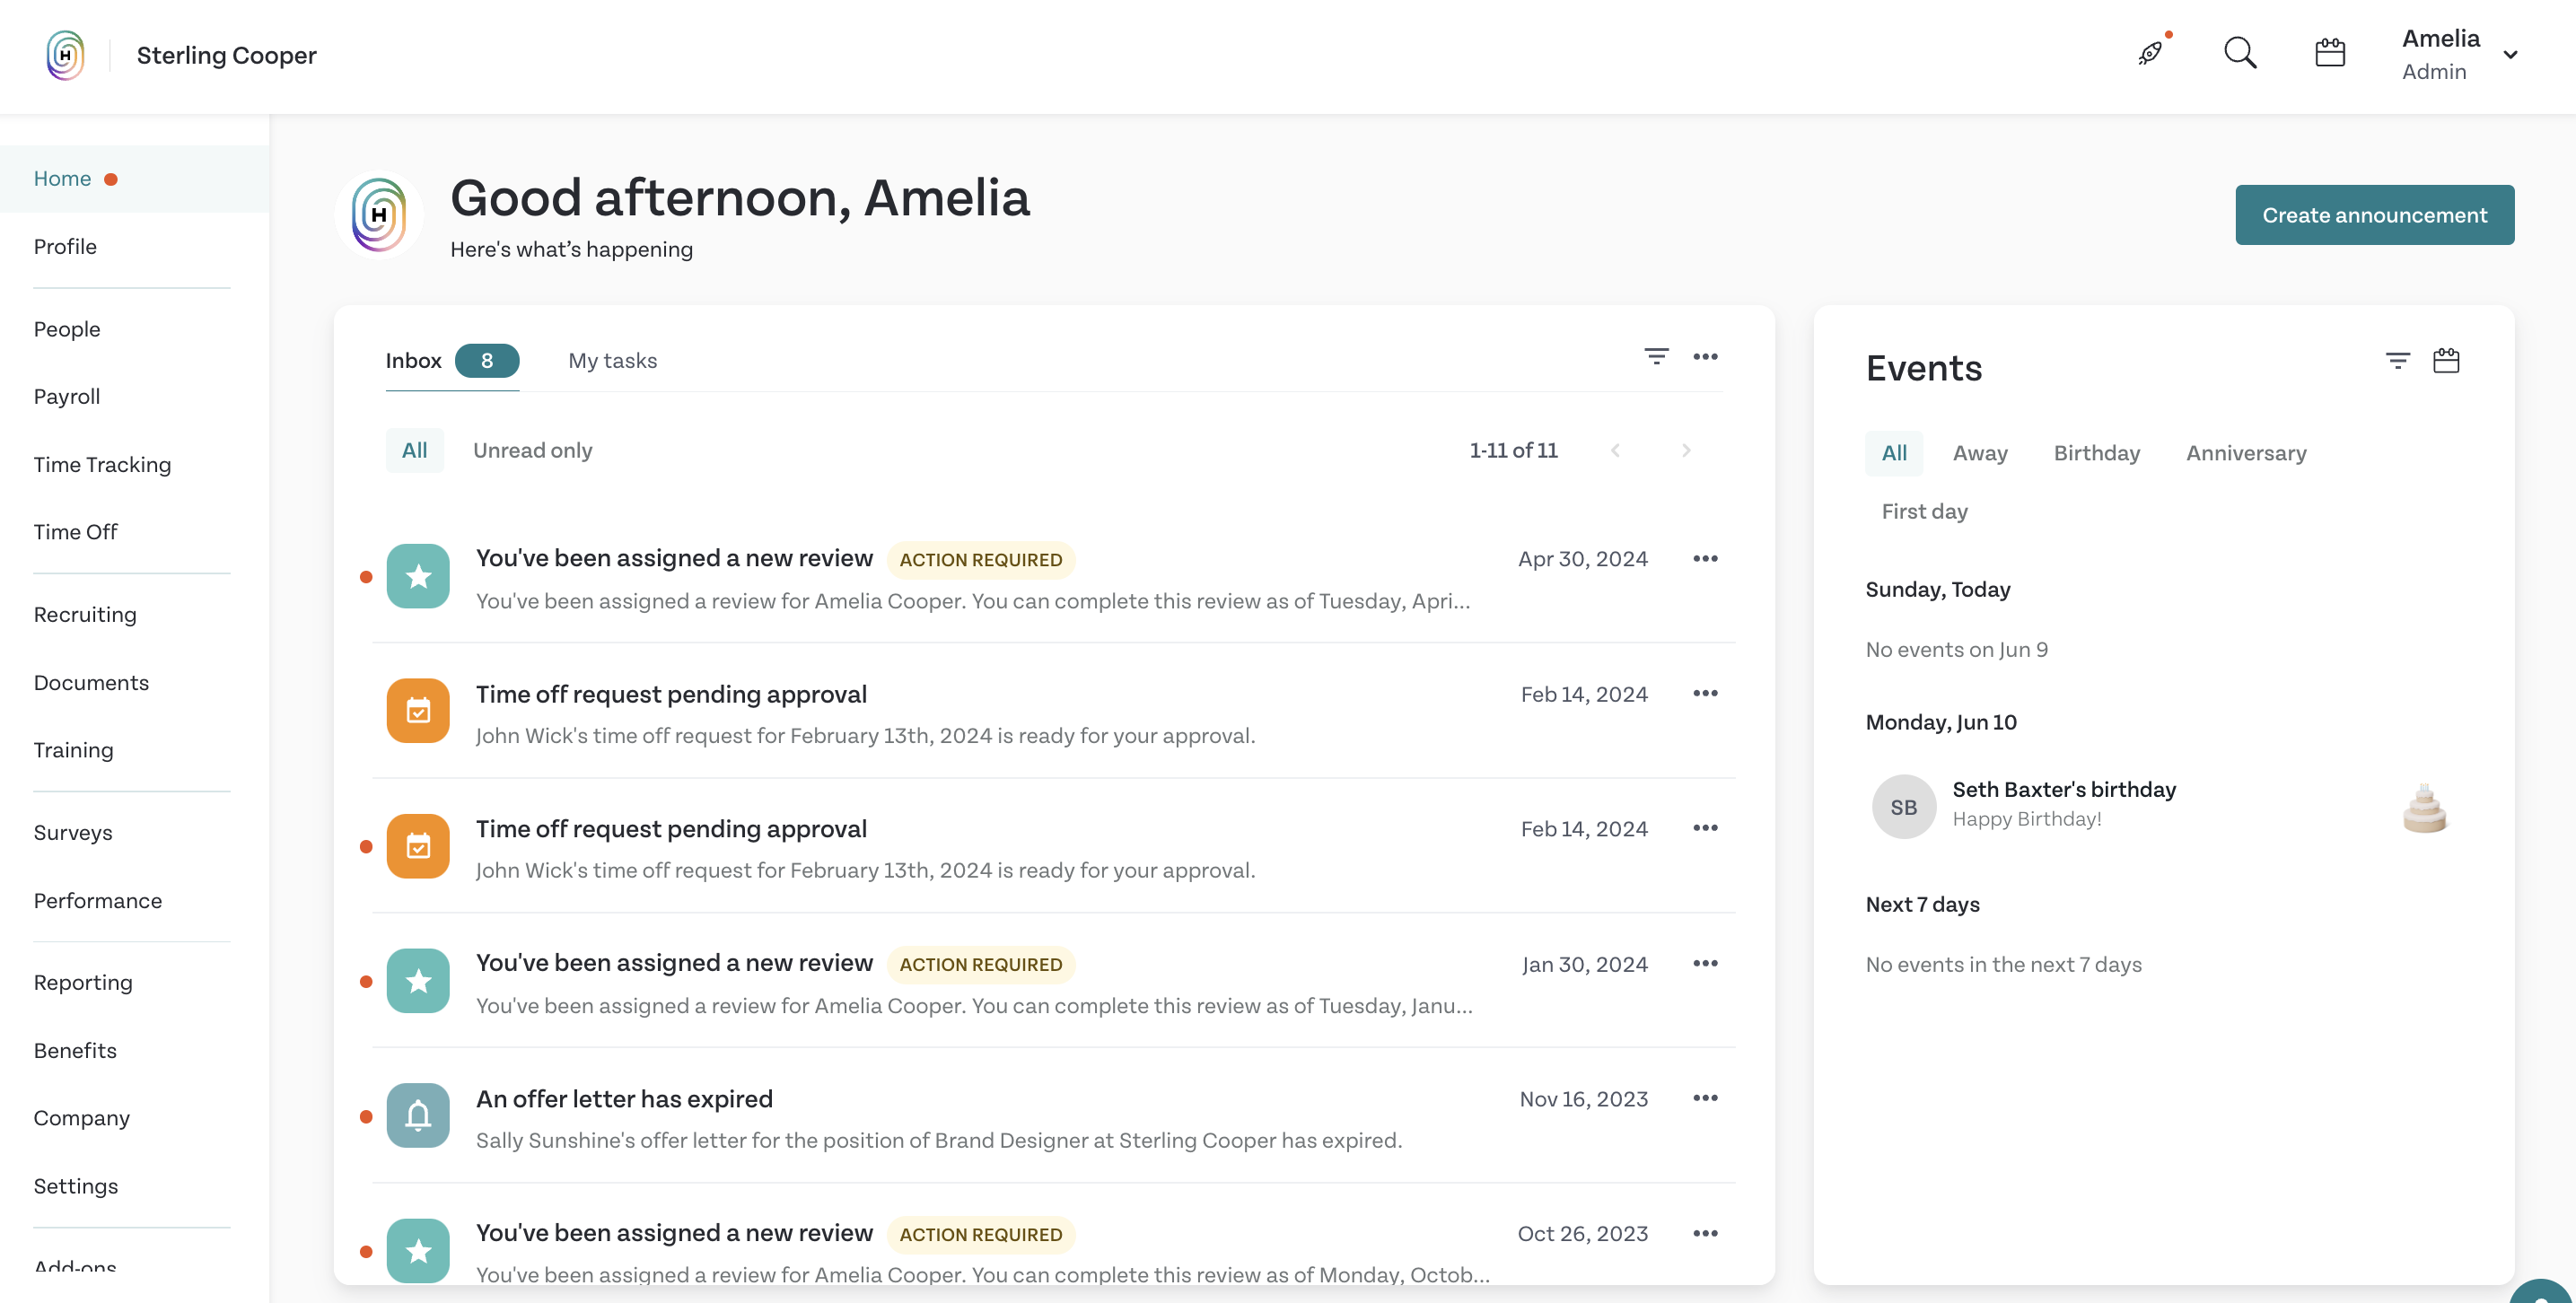Open the filter icon above the Inbox list
Image resolution: width=2576 pixels, height=1303 pixels.
point(1657,357)
